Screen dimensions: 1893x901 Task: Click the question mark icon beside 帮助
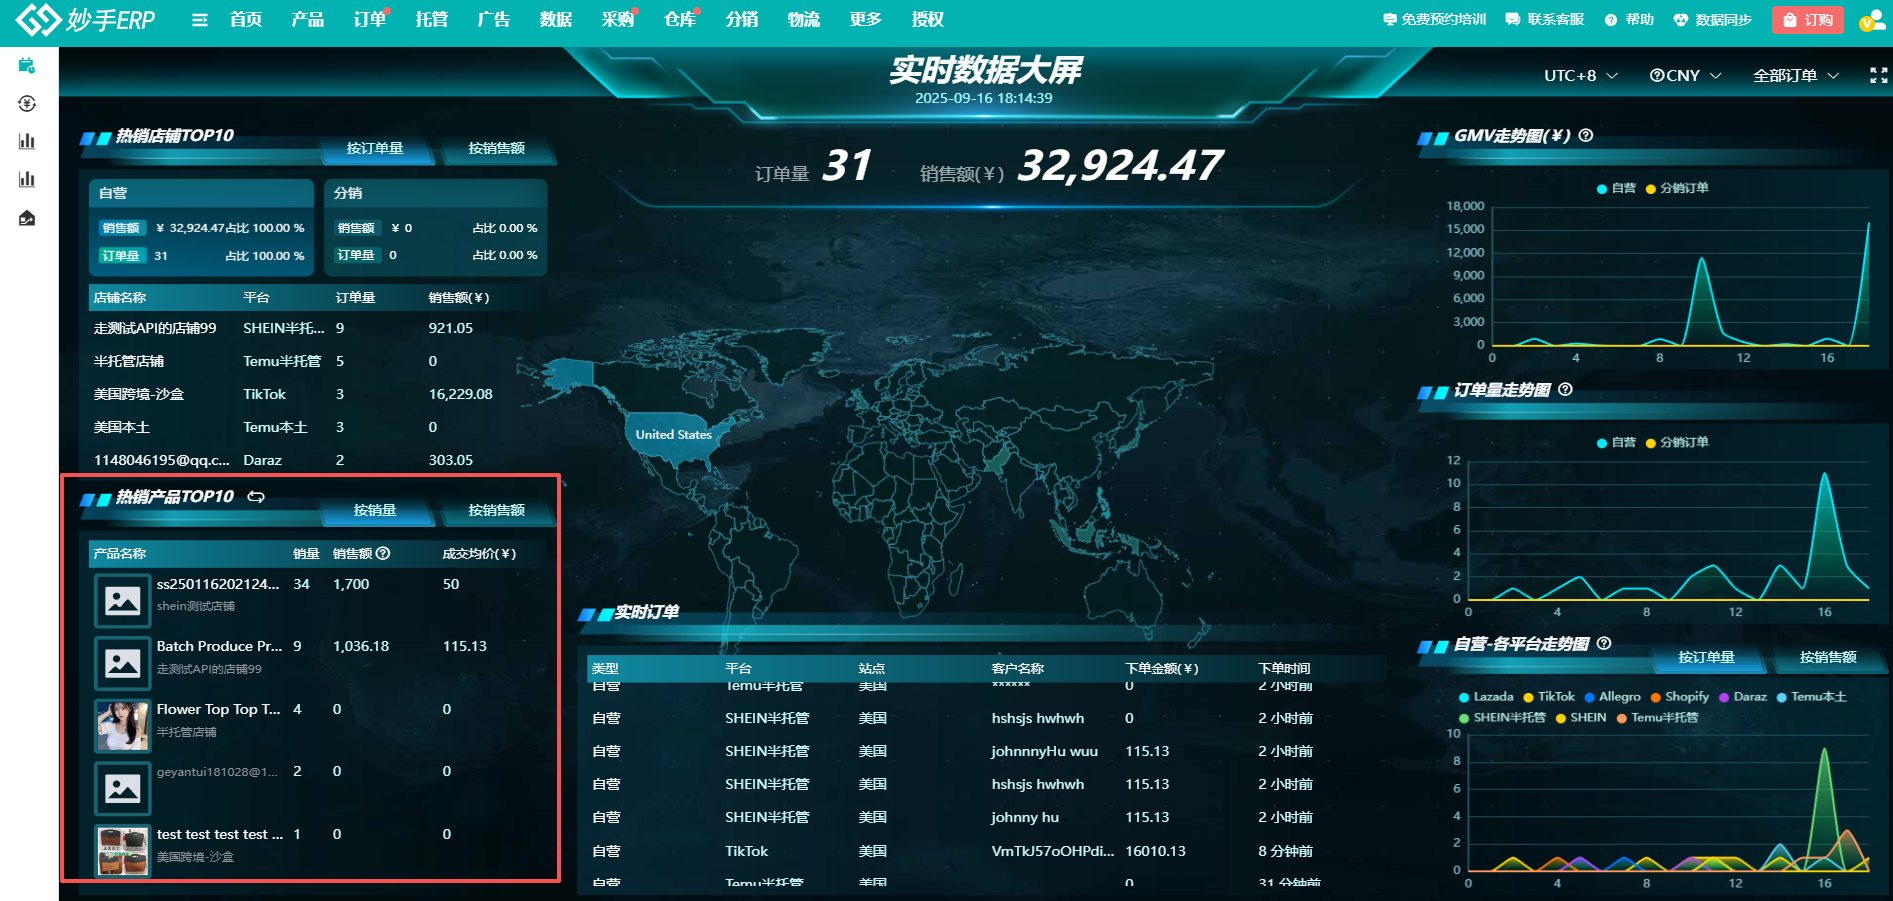tap(1611, 20)
